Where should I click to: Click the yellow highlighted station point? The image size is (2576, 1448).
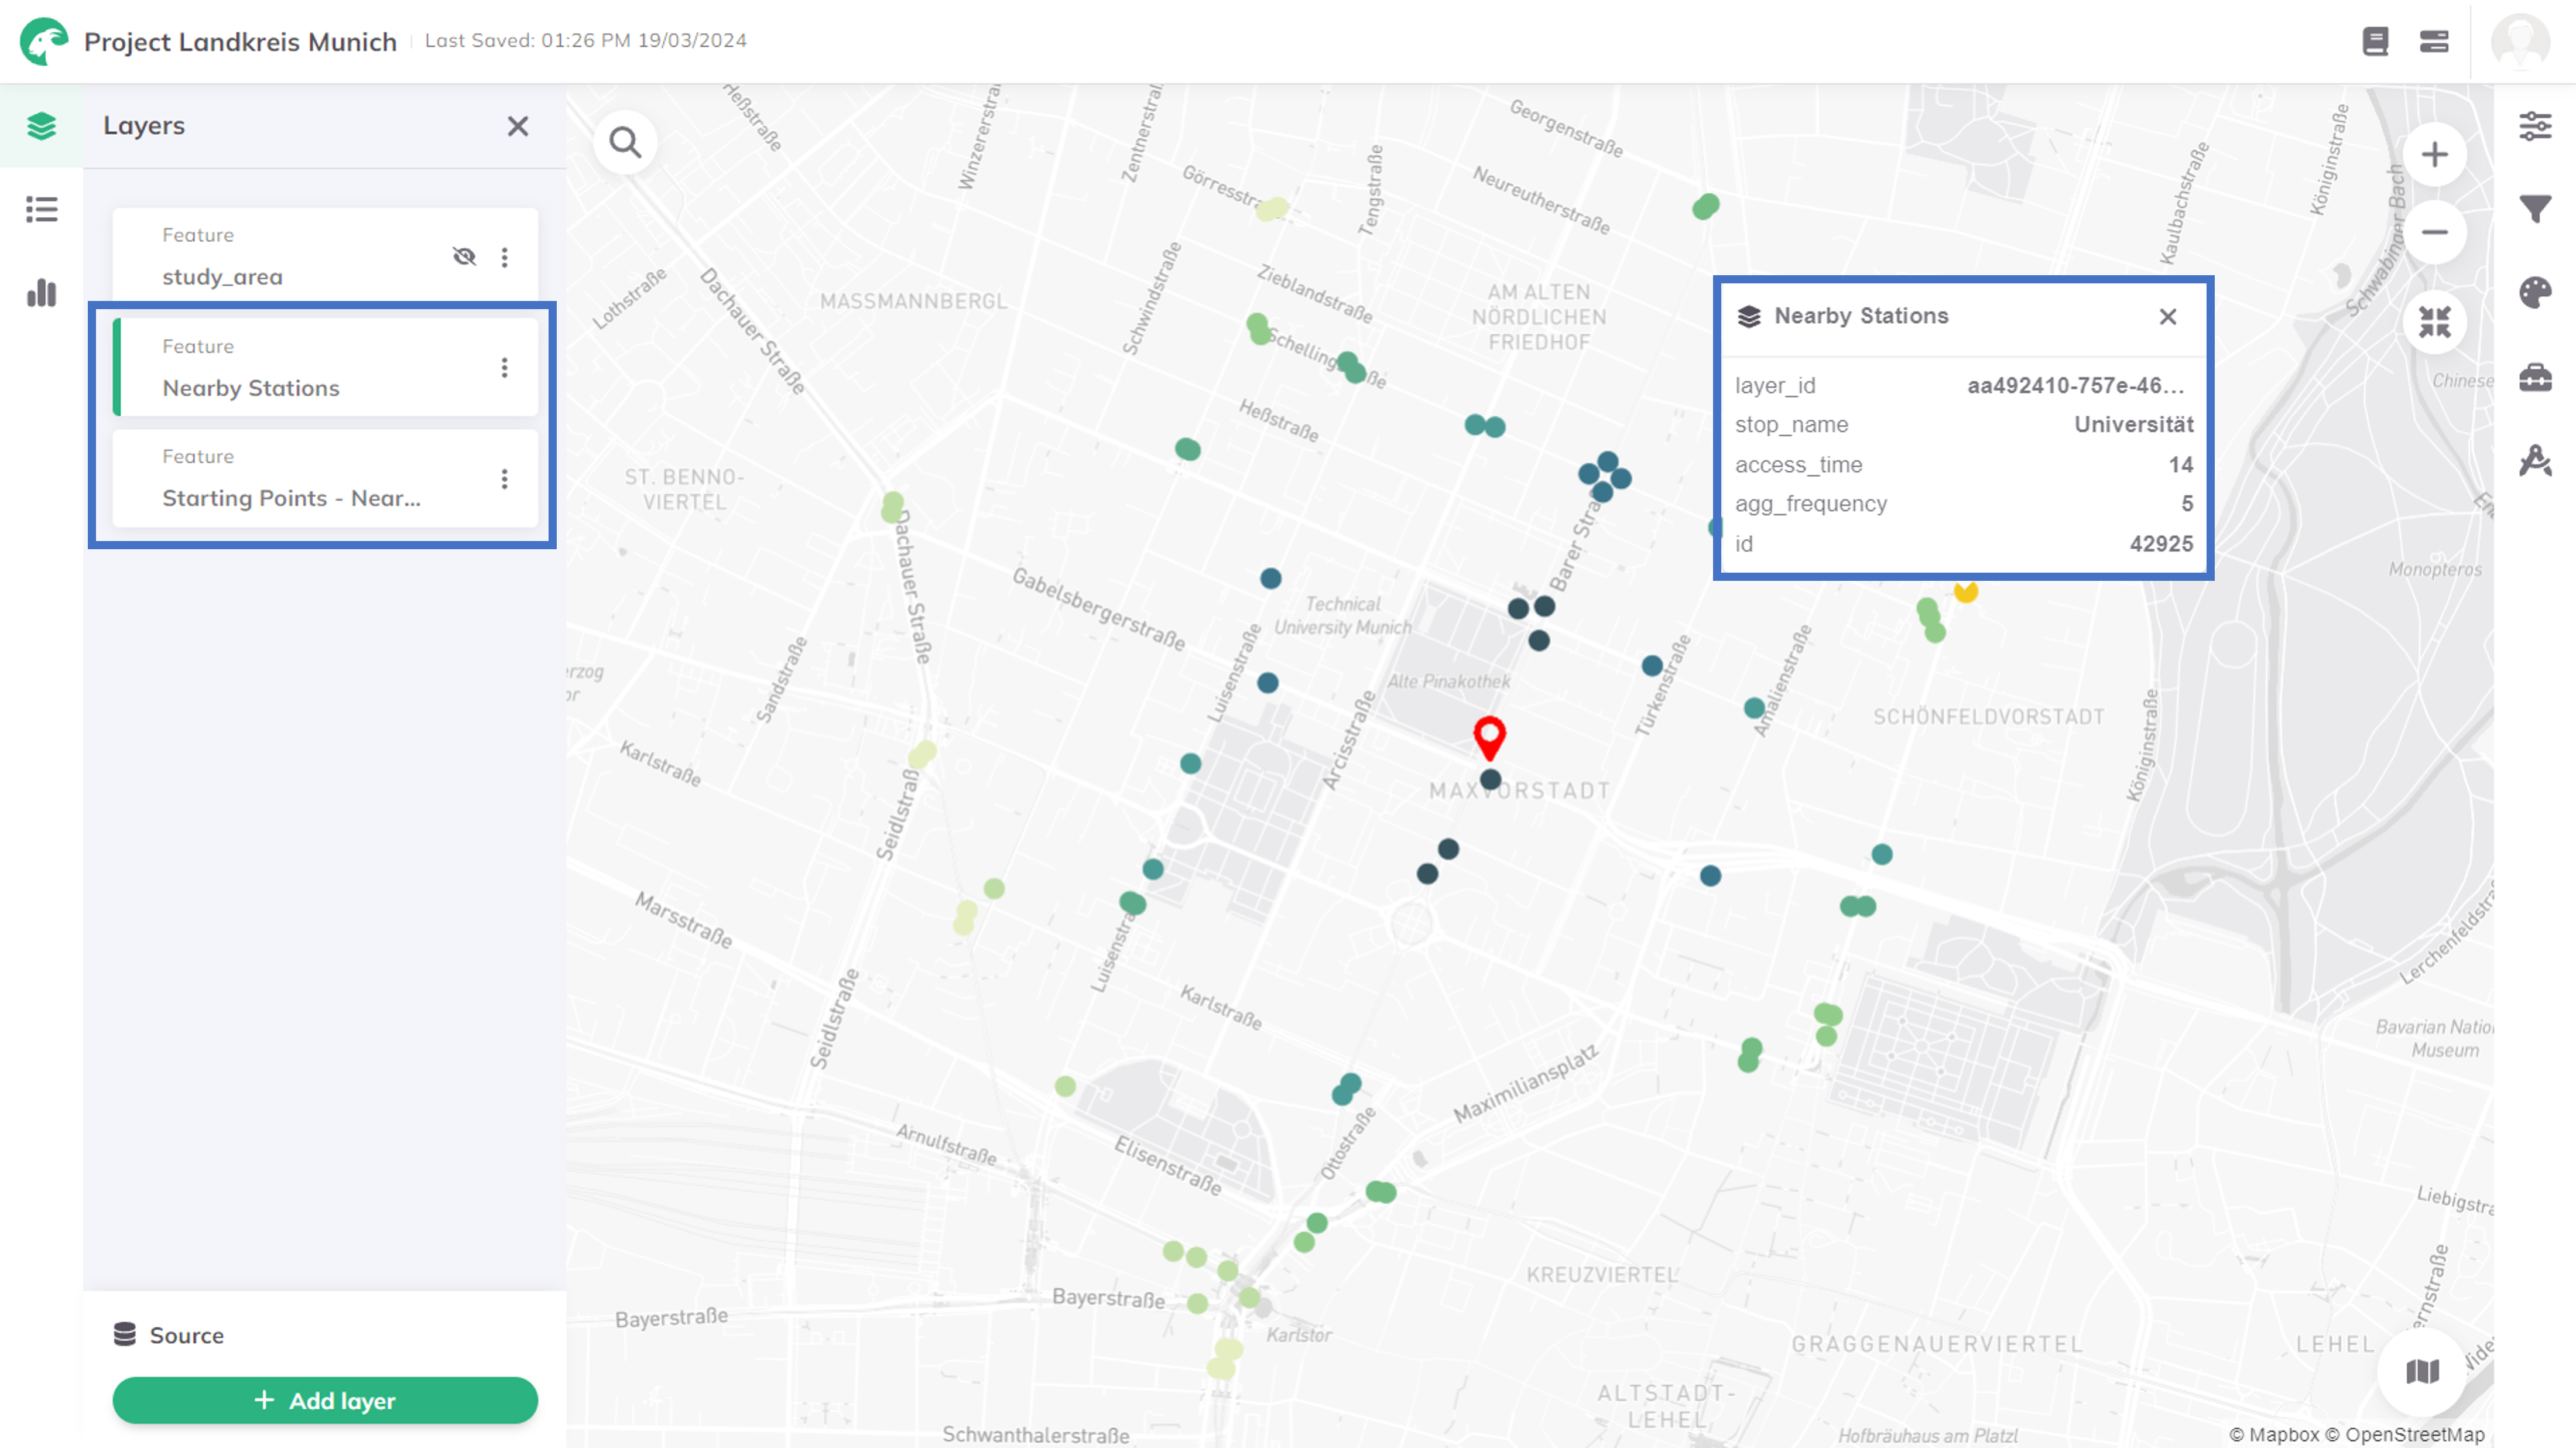tap(1965, 592)
